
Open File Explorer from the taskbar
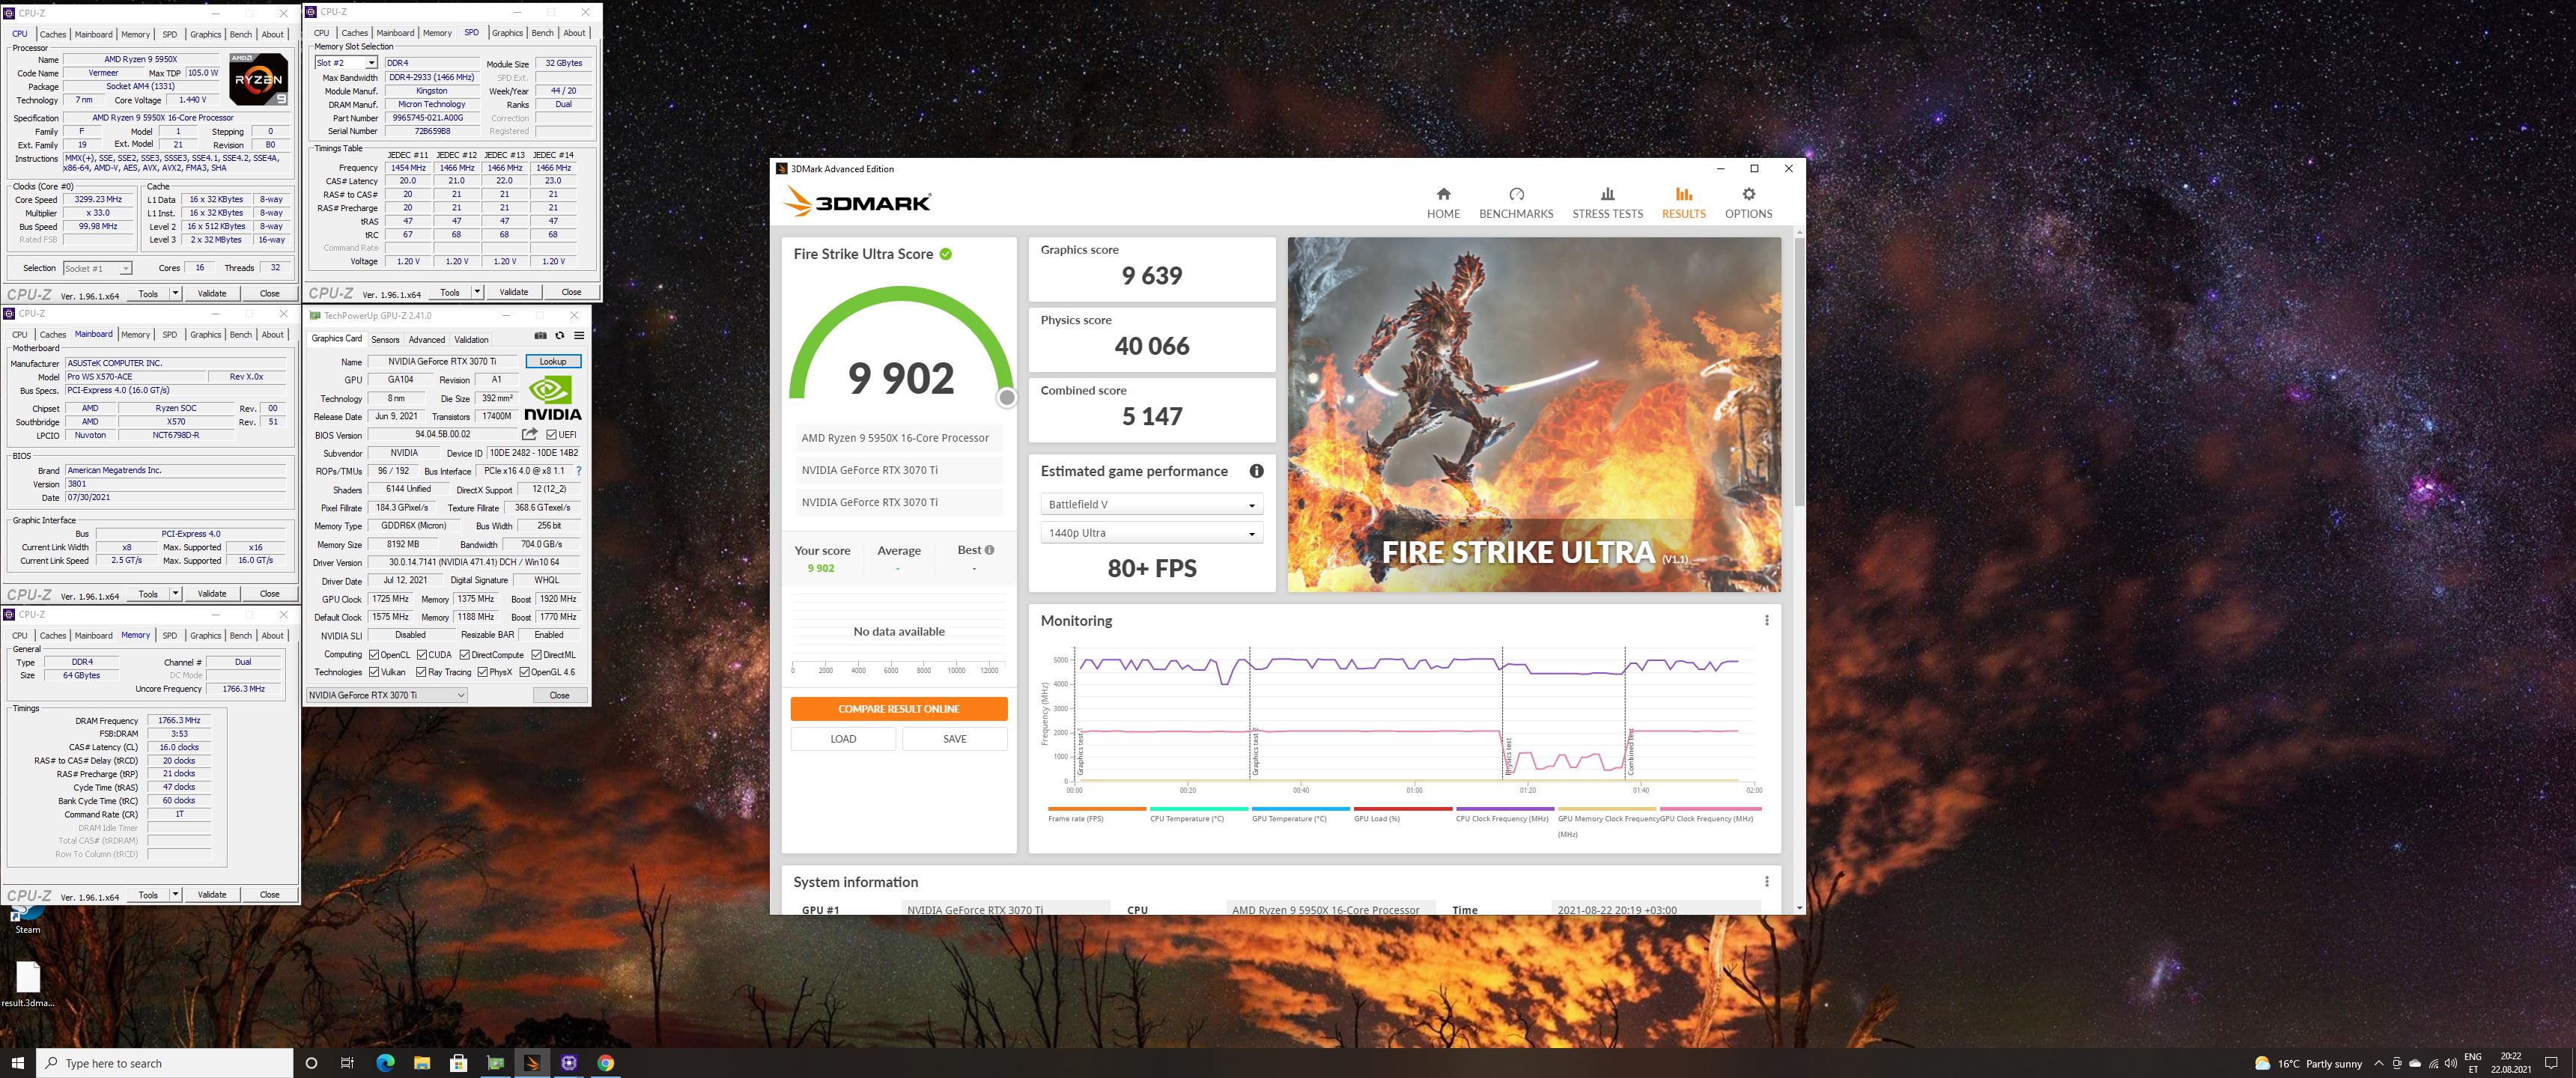click(x=421, y=1063)
